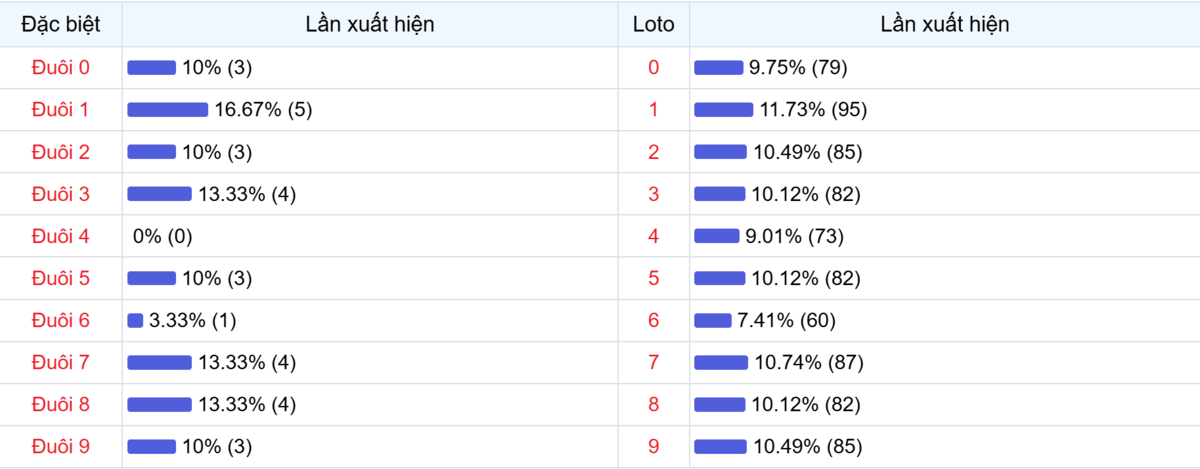Click the "Đuôi 3" label
The height and width of the screenshot is (469, 1200).
61,194
